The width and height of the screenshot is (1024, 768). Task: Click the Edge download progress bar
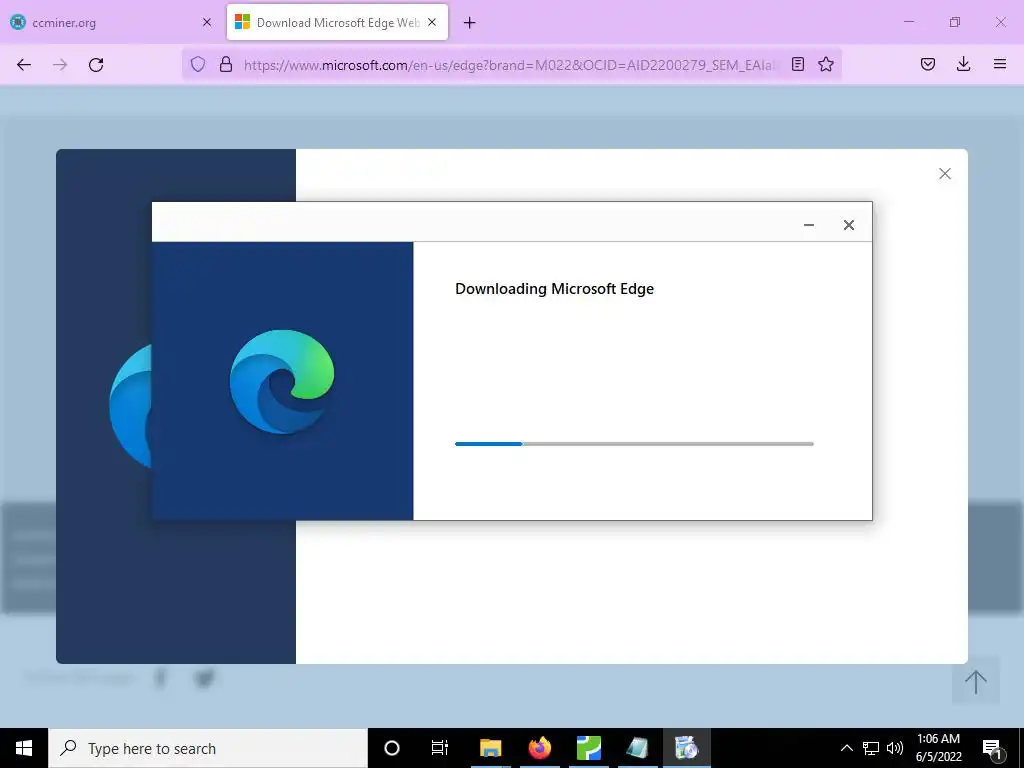[634, 444]
